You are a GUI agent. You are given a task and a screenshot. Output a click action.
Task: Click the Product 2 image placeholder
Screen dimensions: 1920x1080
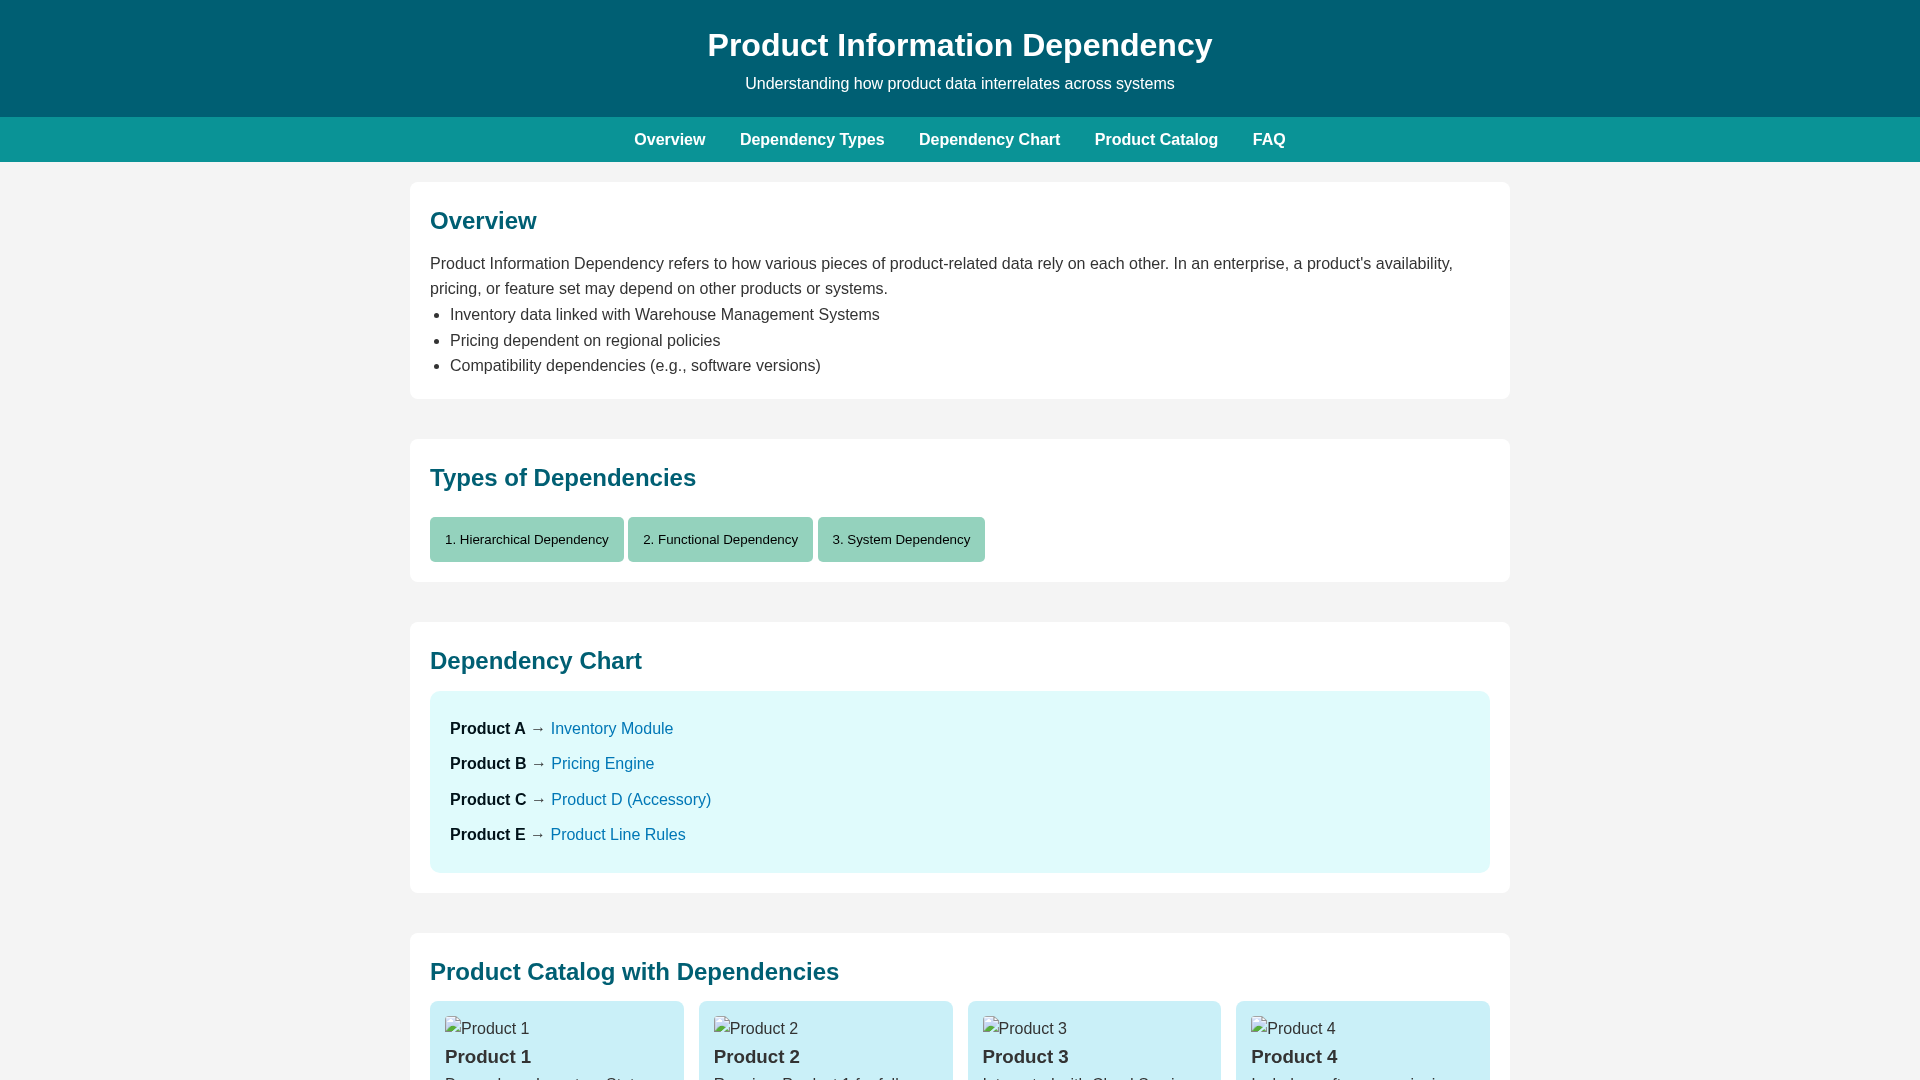[756, 1028]
